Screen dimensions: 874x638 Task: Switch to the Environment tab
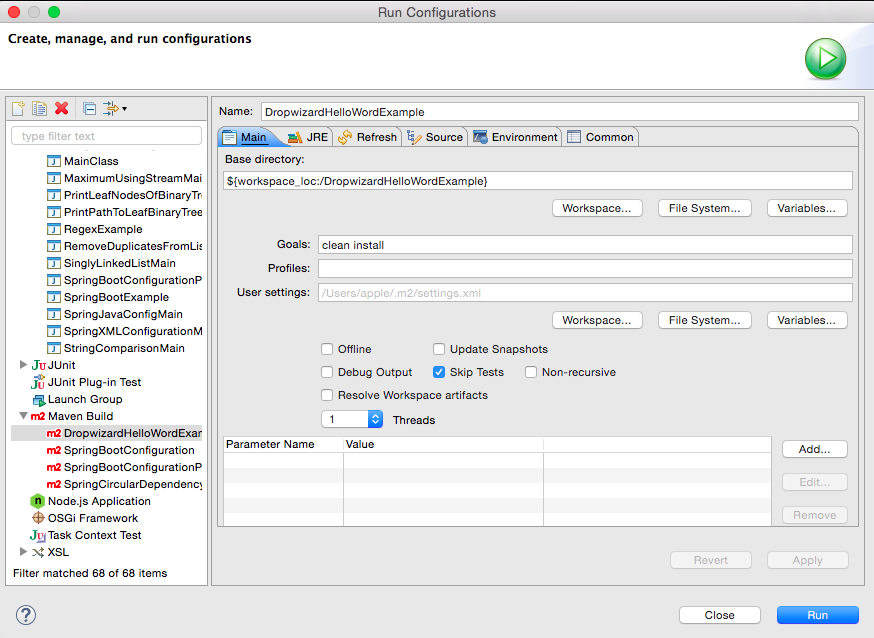point(515,137)
